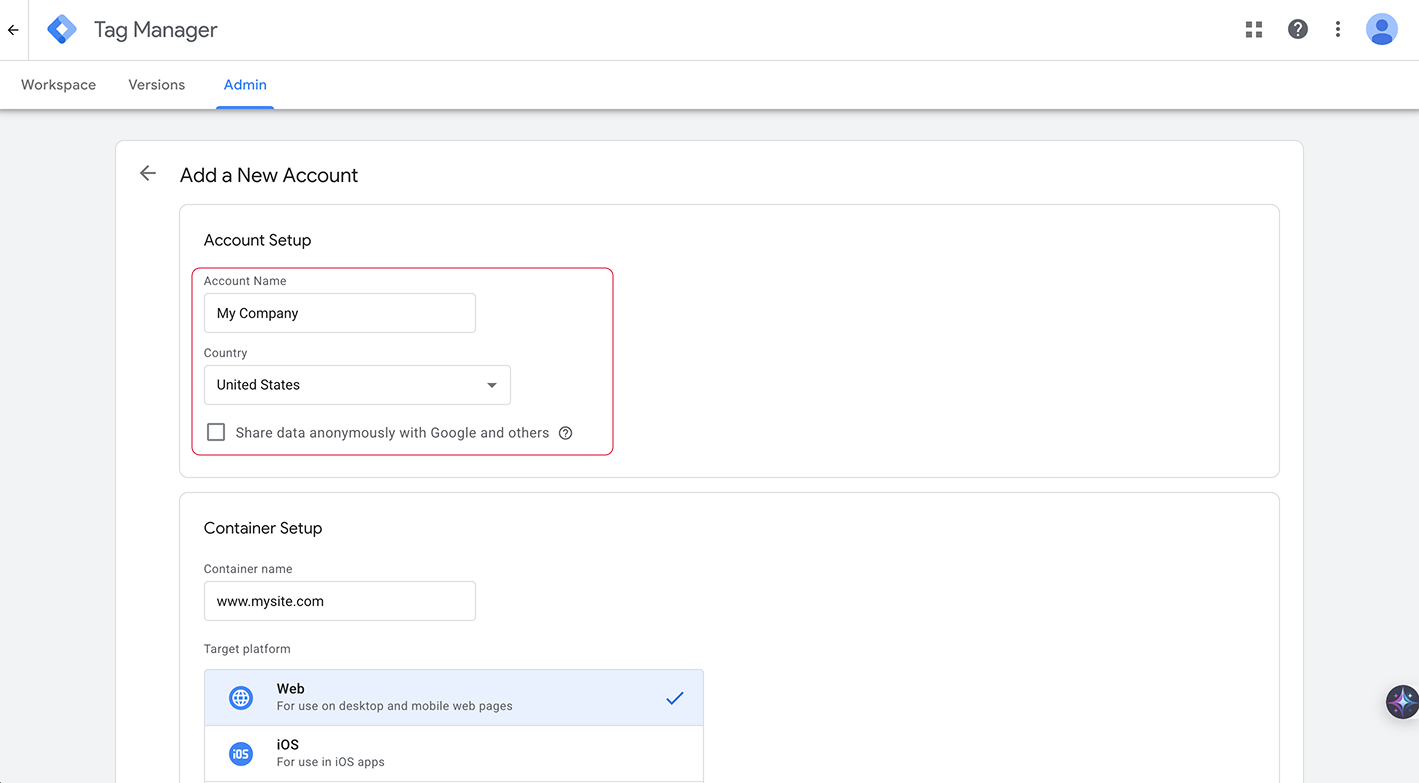1419x783 pixels.
Task: Open the Help question mark icon
Action: point(1298,30)
